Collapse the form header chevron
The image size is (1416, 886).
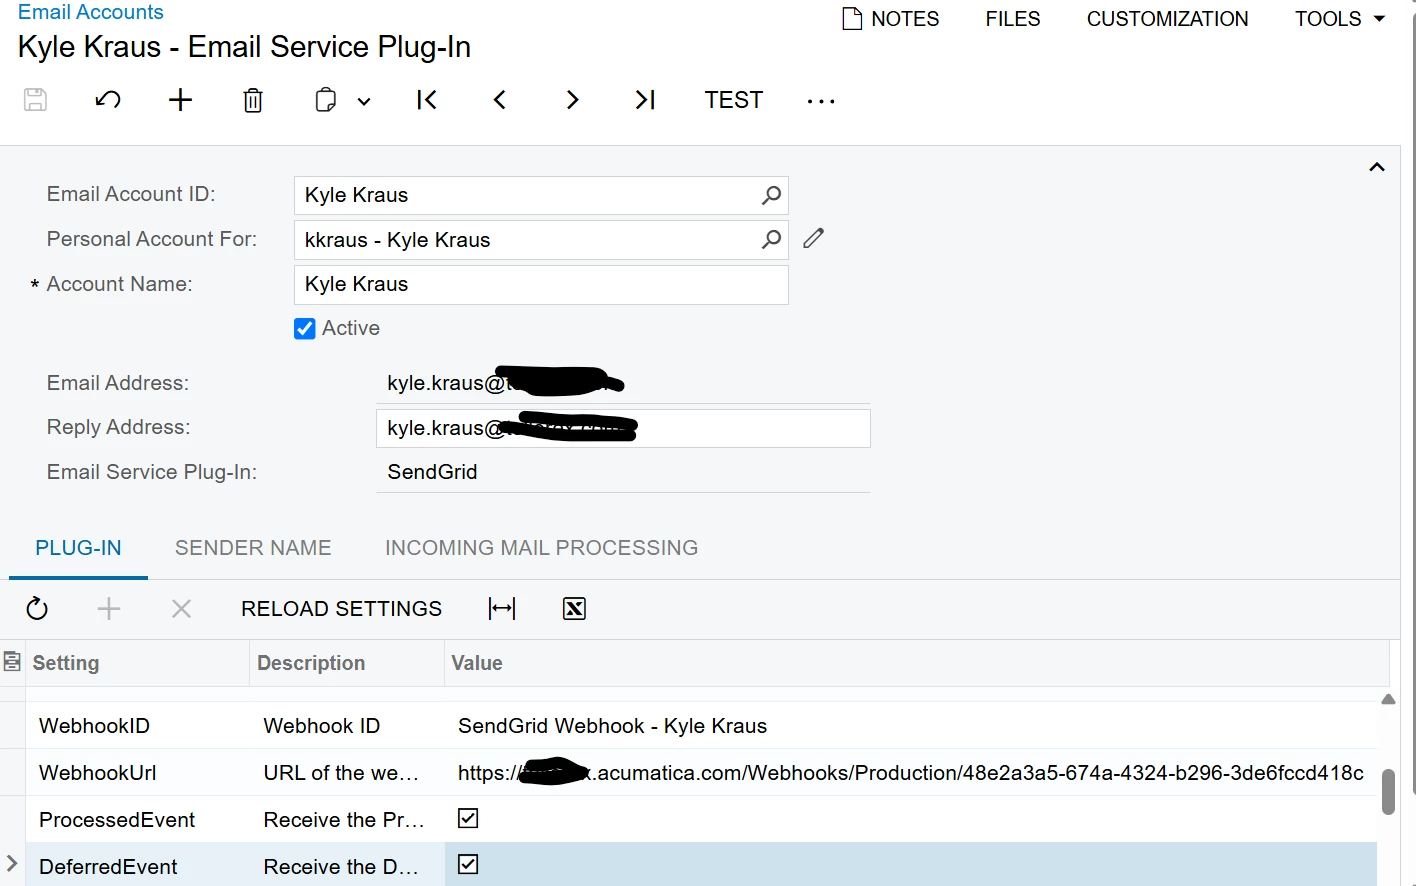pyautogui.click(x=1377, y=167)
